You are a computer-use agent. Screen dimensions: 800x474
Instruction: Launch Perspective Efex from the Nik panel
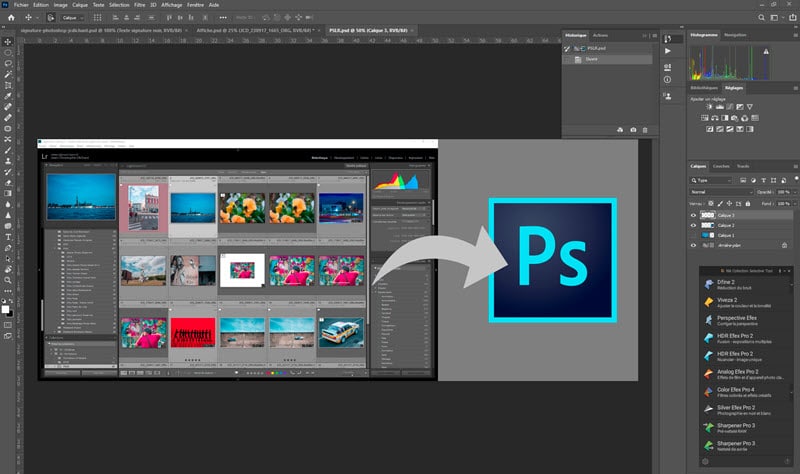[746, 320]
